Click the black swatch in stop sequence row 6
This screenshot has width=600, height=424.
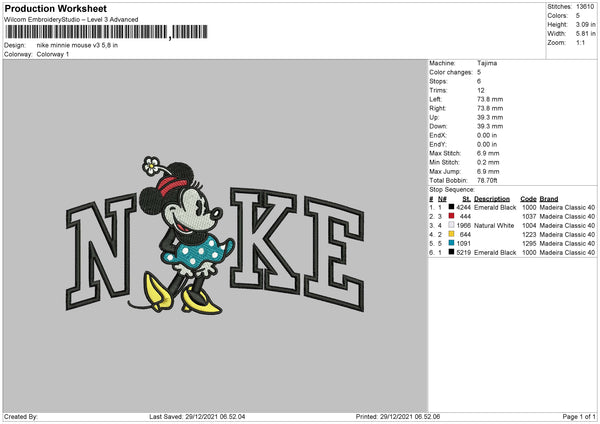click(x=452, y=252)
